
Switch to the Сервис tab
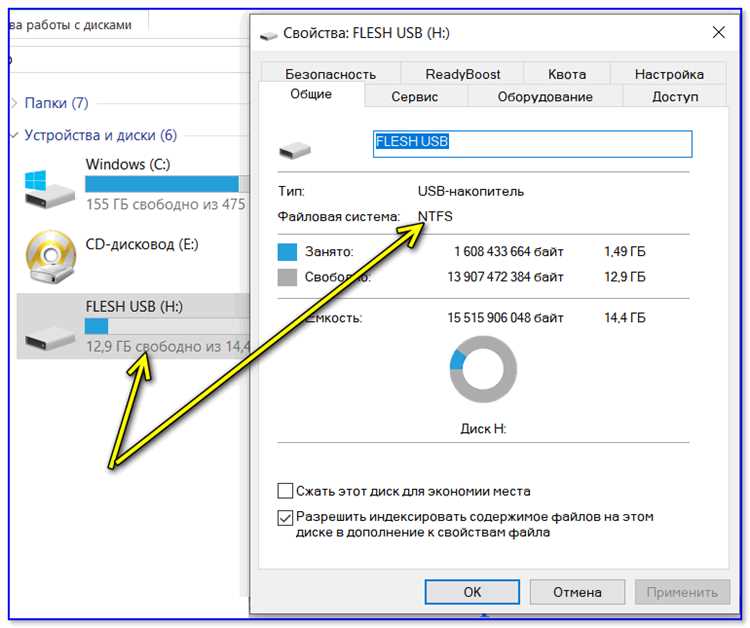415,97
